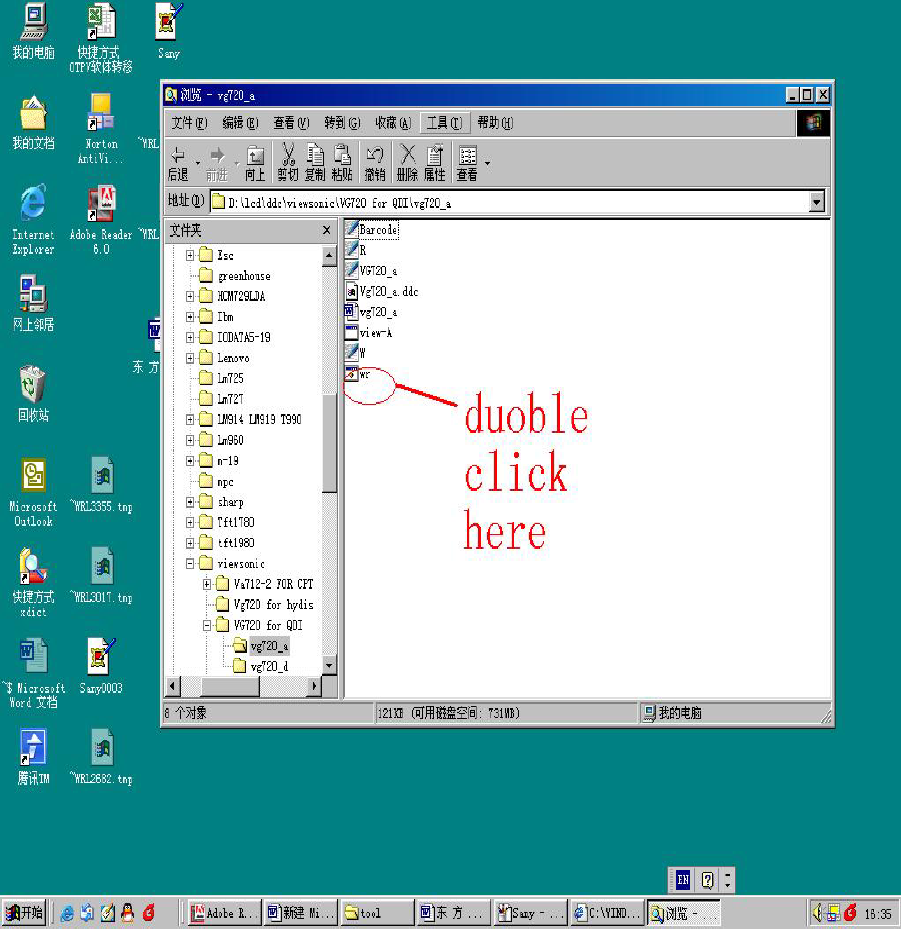Open the Tools (工具) menu
901x929 pixels.
[x=444, y=123]
